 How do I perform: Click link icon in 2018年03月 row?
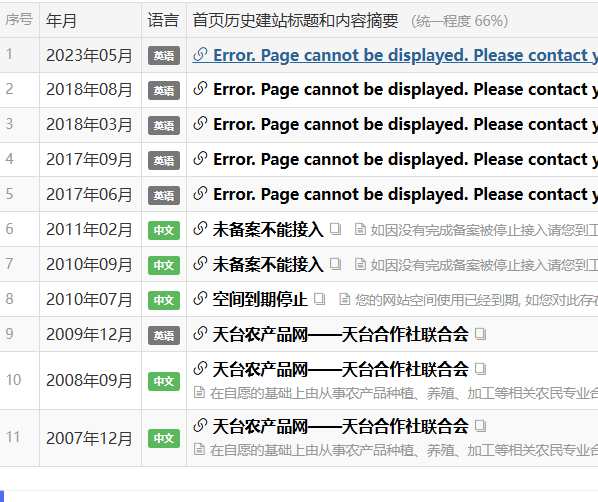pyautogui.click(x=200, y=124)
